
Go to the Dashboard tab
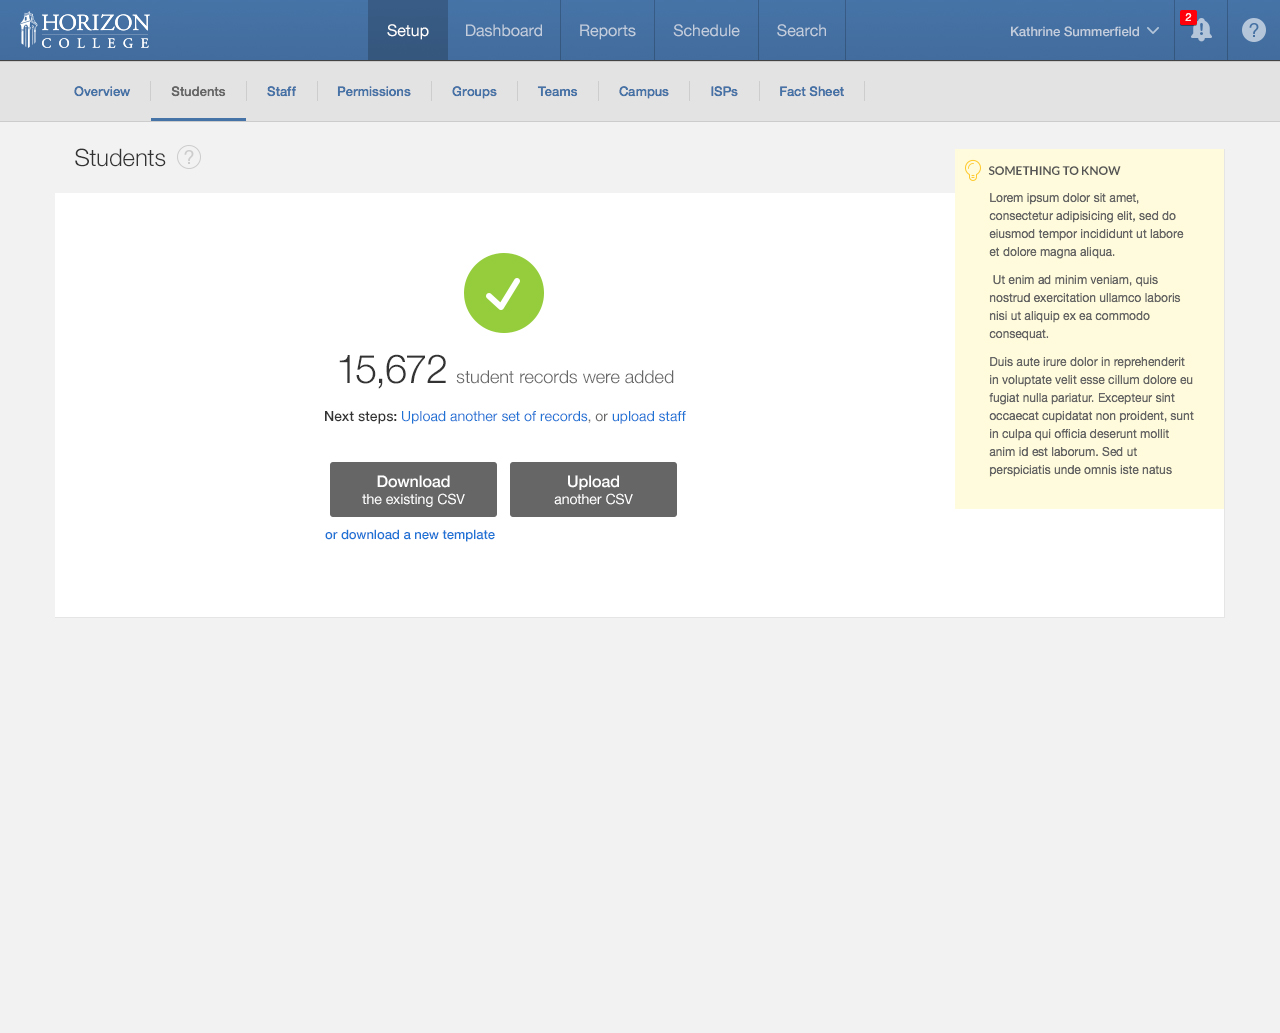click(x=504, y=30)
